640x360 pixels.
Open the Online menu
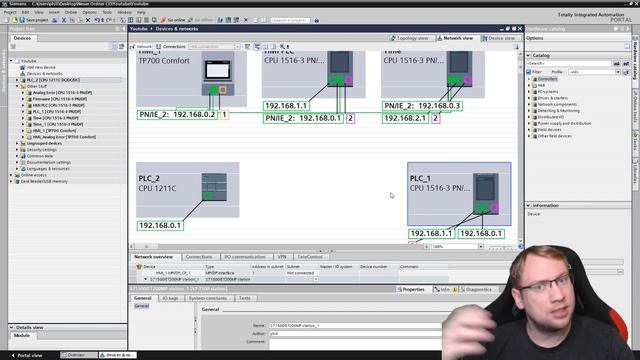click(71, 13)
